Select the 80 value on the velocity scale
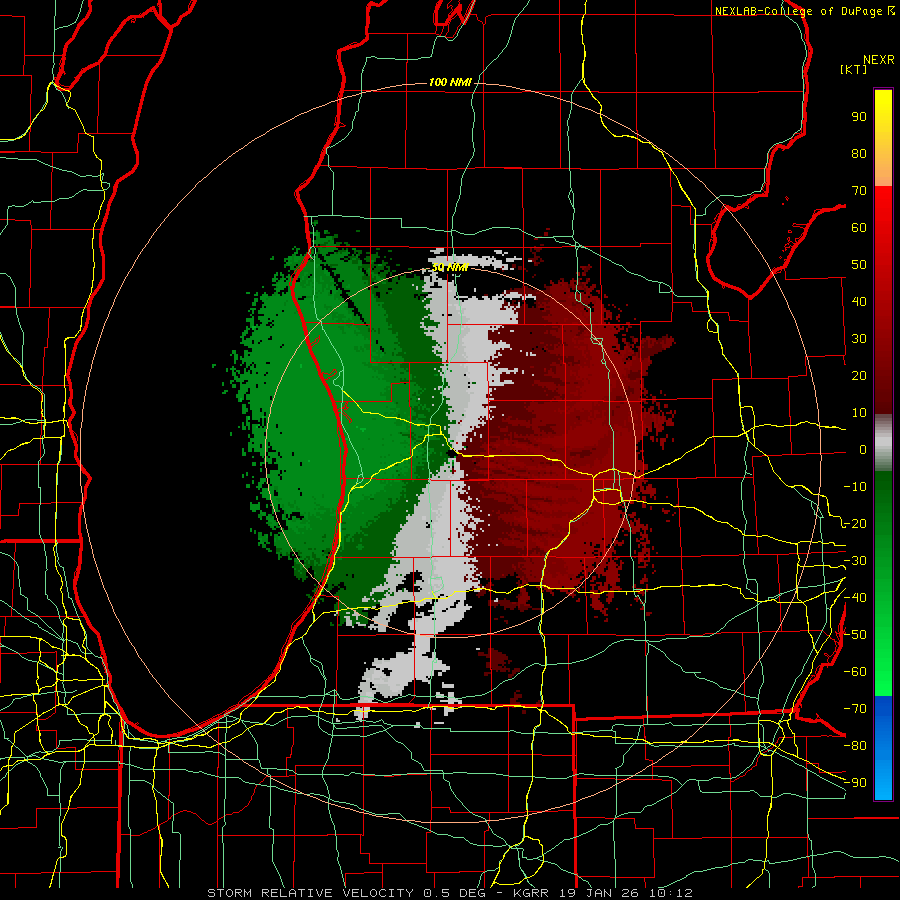The width and height of the screenshot is (900, 900). pyautogui.click(x=859, y=154)
